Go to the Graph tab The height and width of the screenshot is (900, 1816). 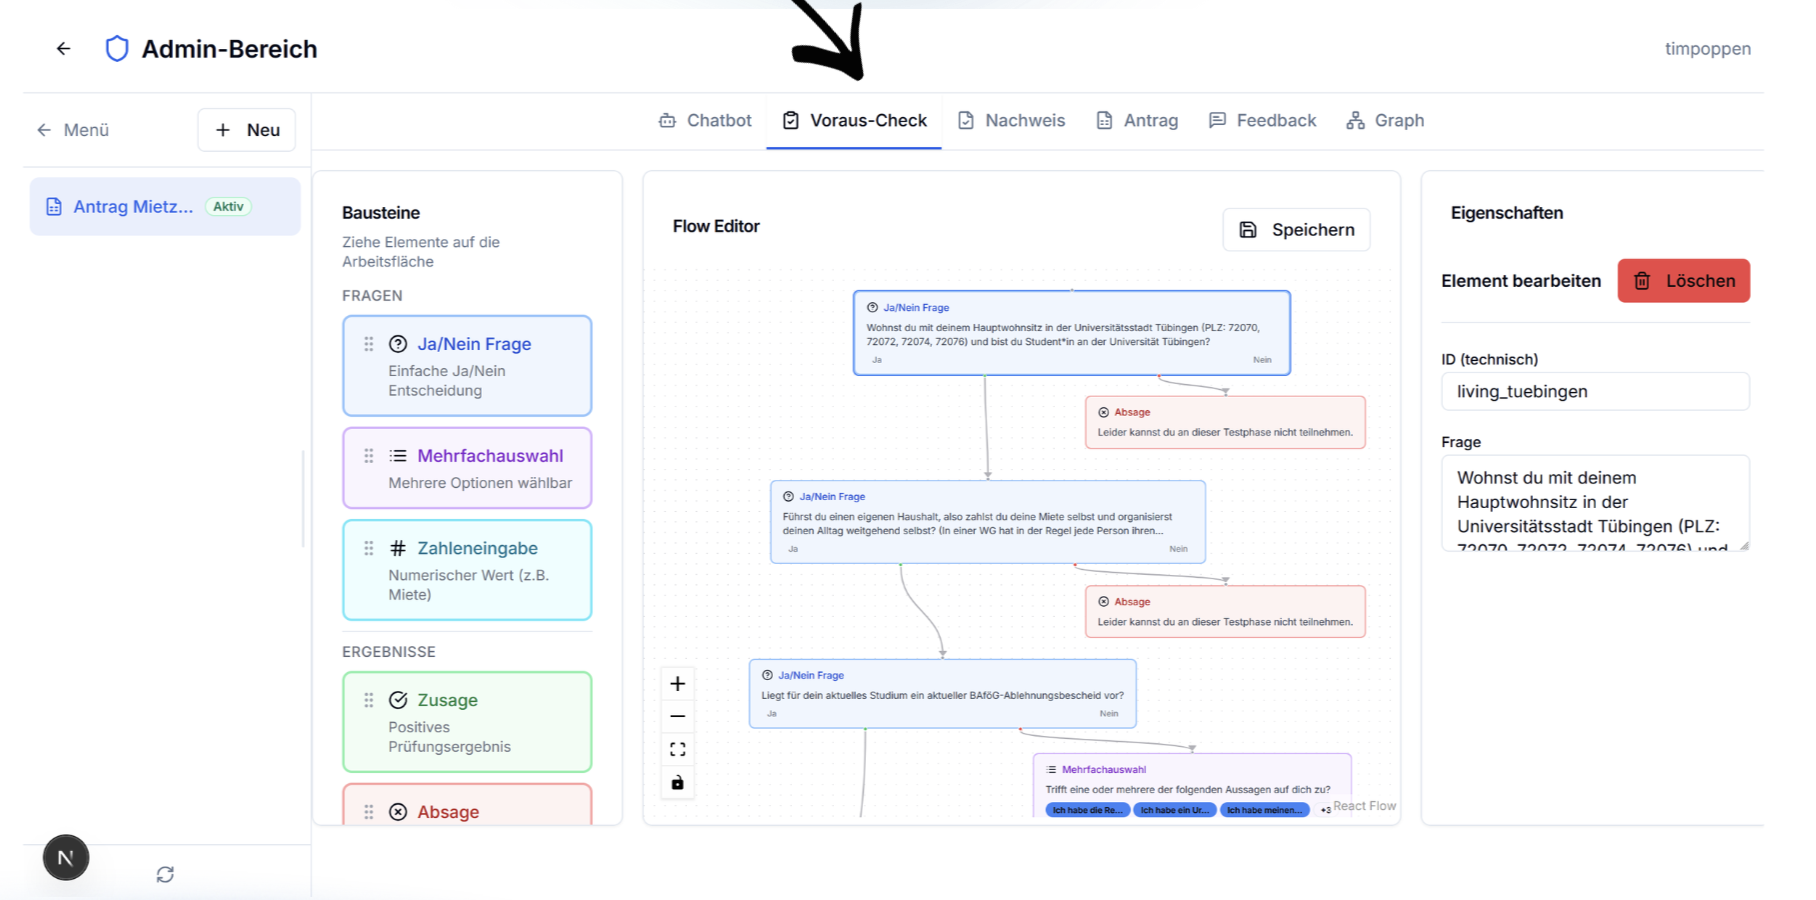tap(1385, 121)
